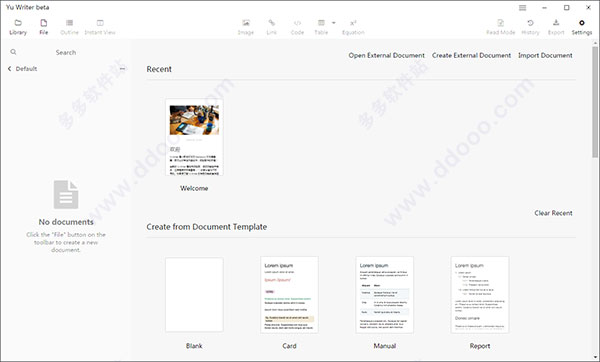The height and width of the screenshot is (362, 600).
Task: Click the "Welcome" label under Recent
Action: tap(194, 188)
